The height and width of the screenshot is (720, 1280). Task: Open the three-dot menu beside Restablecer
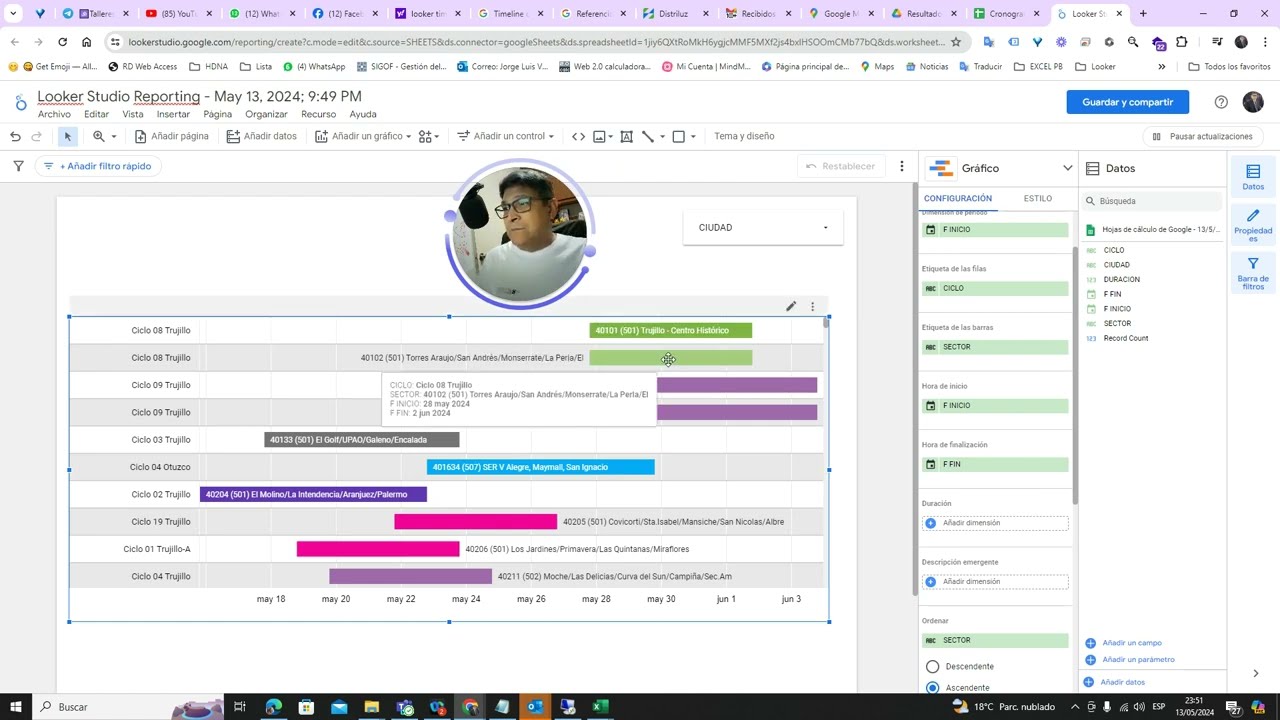(x=902, y=166)
